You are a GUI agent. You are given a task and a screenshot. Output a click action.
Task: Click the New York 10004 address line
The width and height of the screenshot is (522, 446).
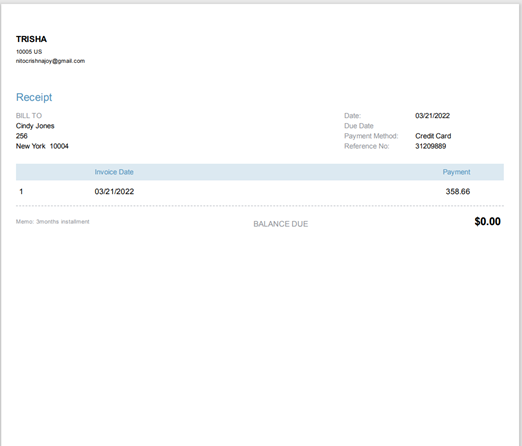pyautogui.click(x=42, y=146)
